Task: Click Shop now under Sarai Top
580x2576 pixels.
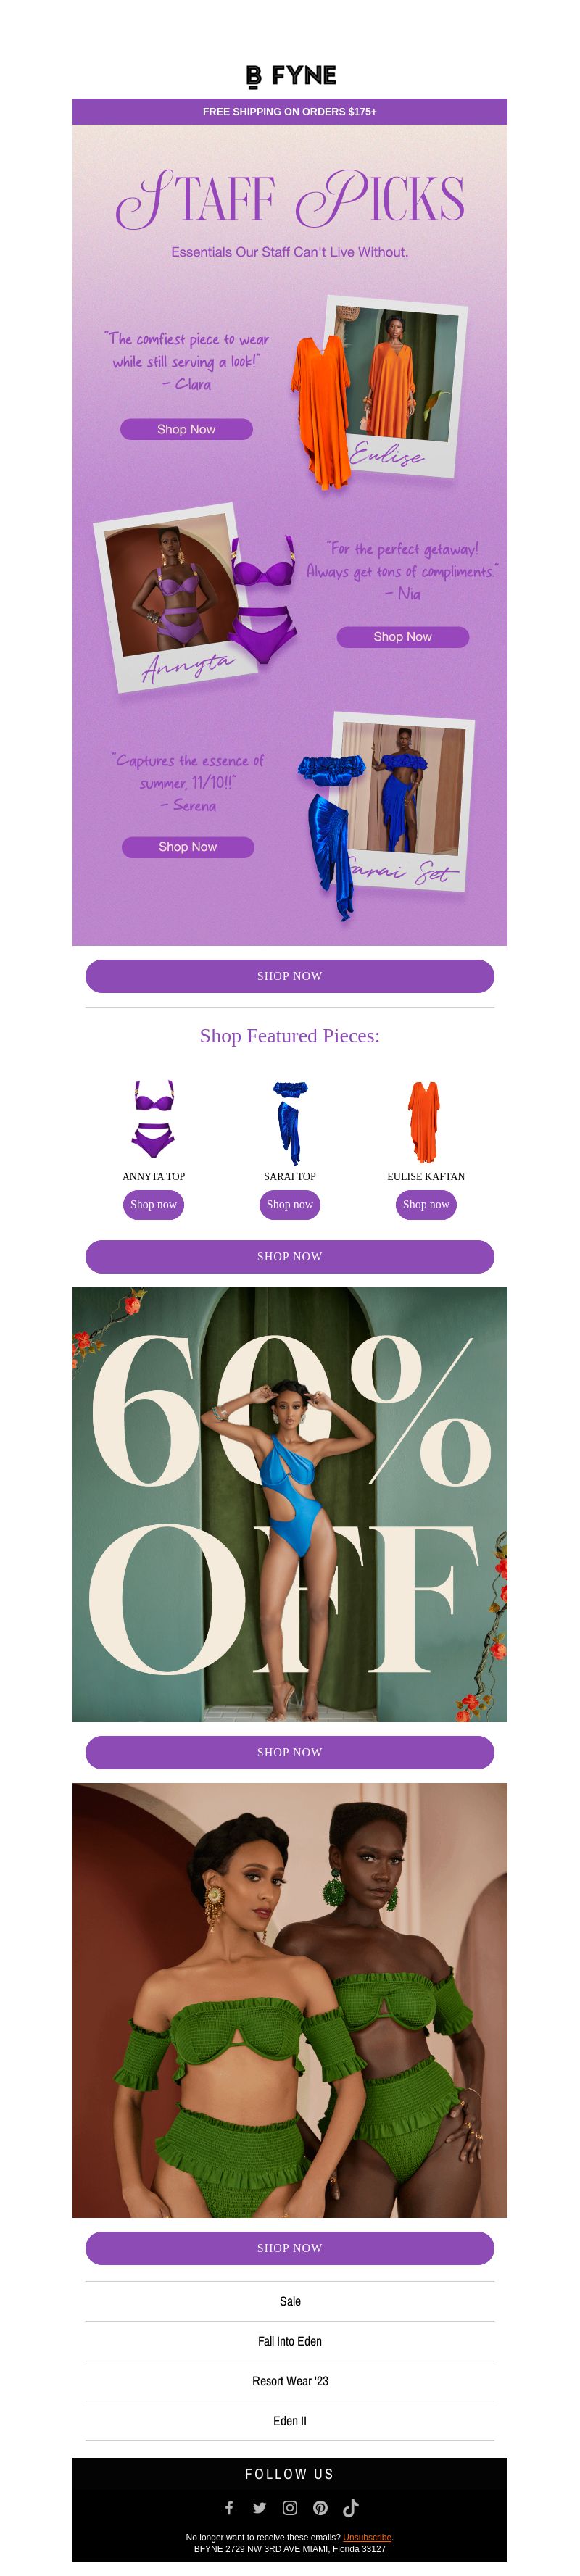Action: click(290, 1205)
